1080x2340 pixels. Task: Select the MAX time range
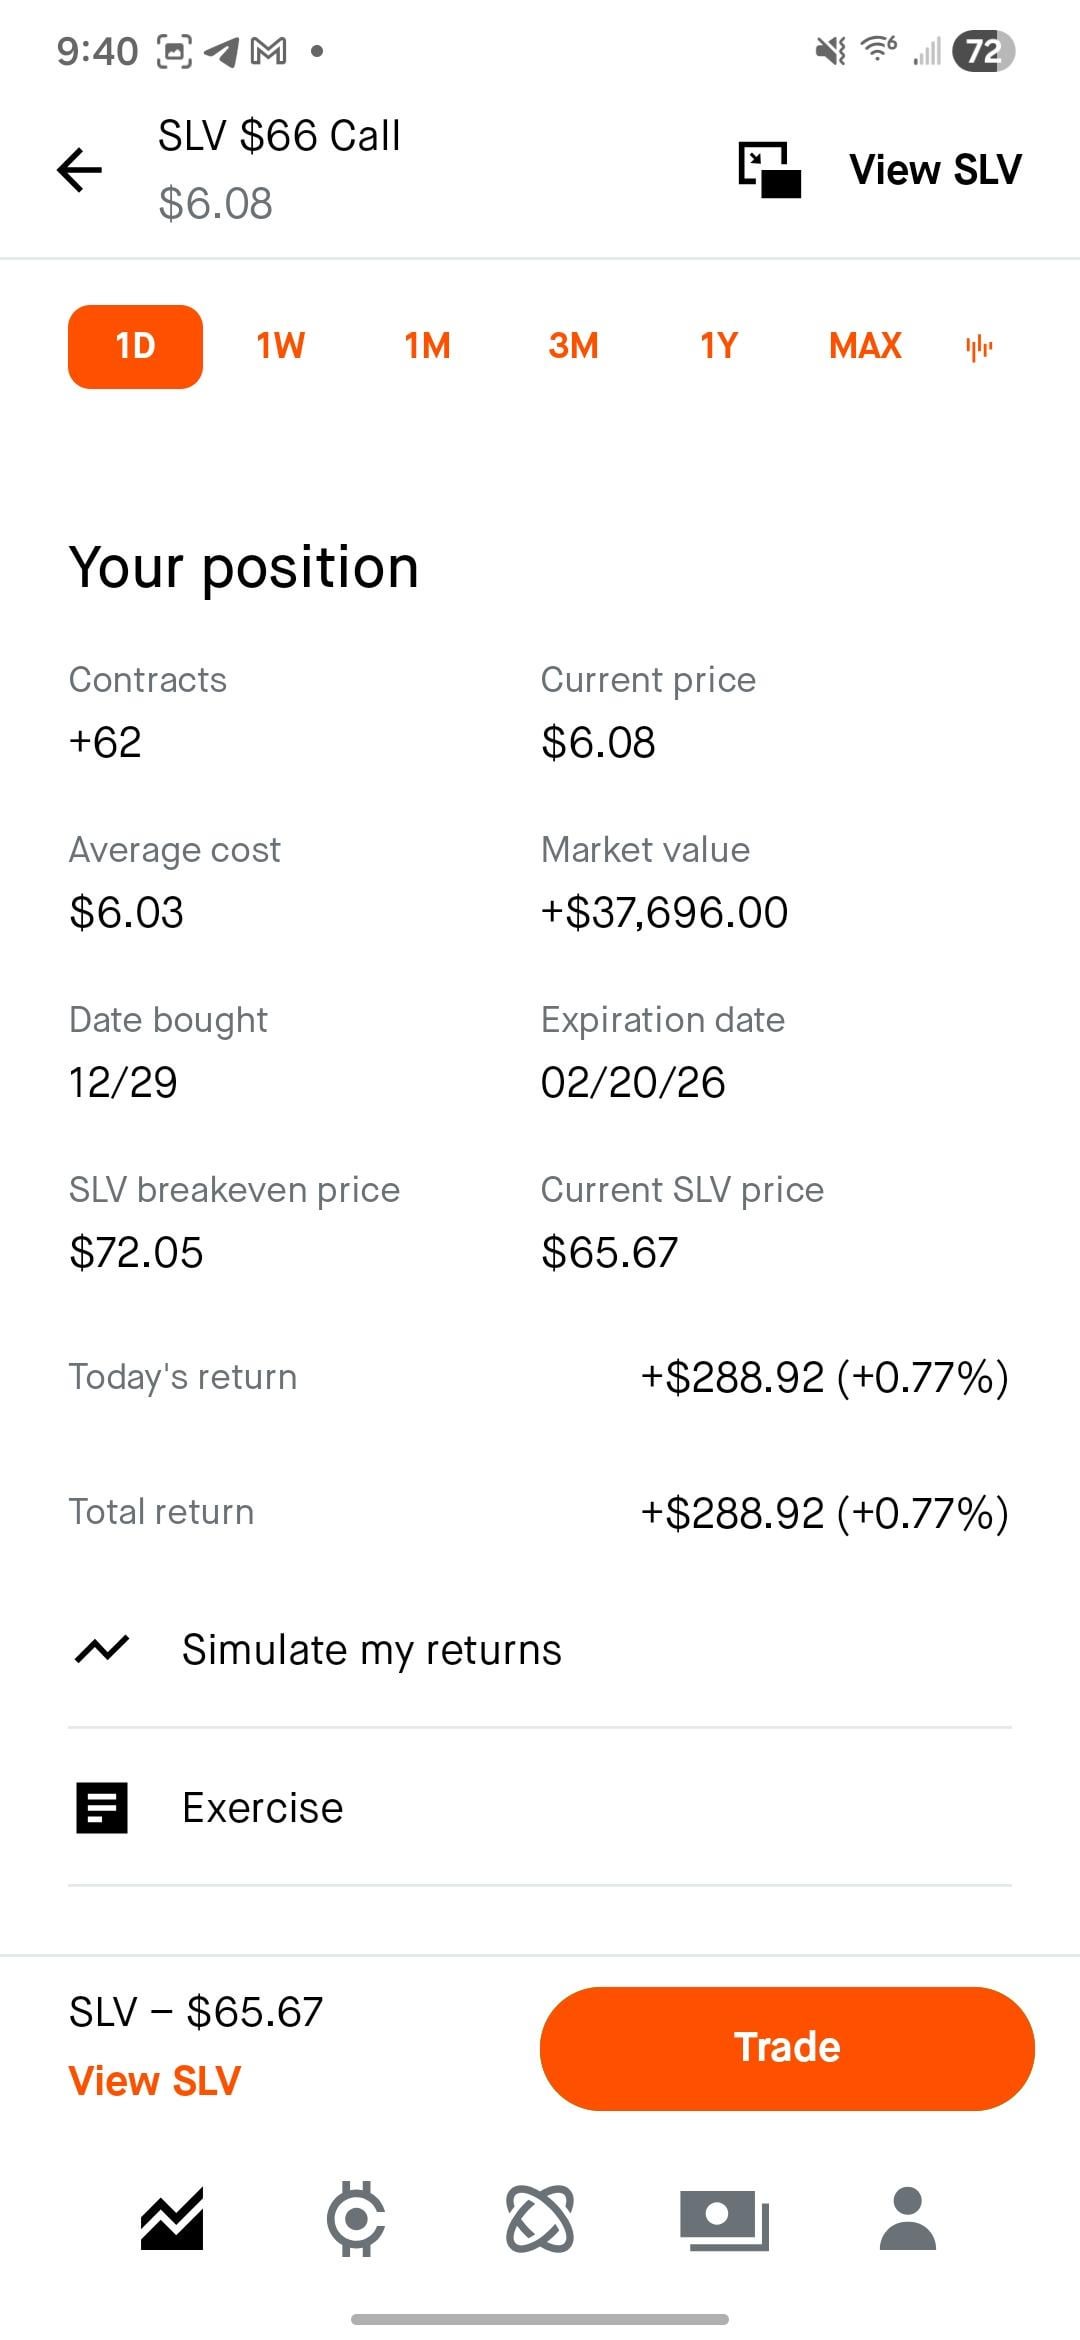[x=865, y=346]
